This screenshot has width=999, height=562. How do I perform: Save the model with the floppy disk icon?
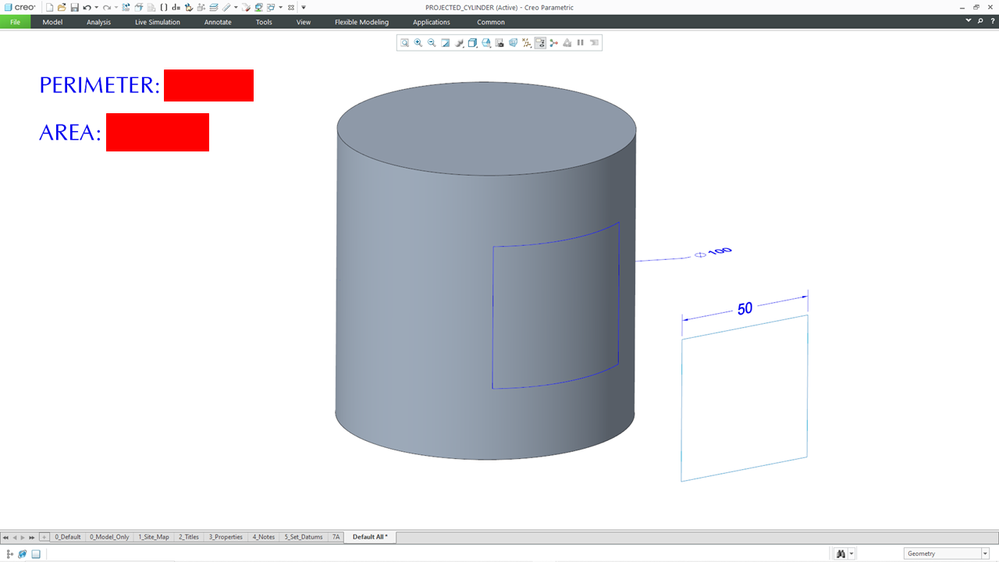(75, 8)
